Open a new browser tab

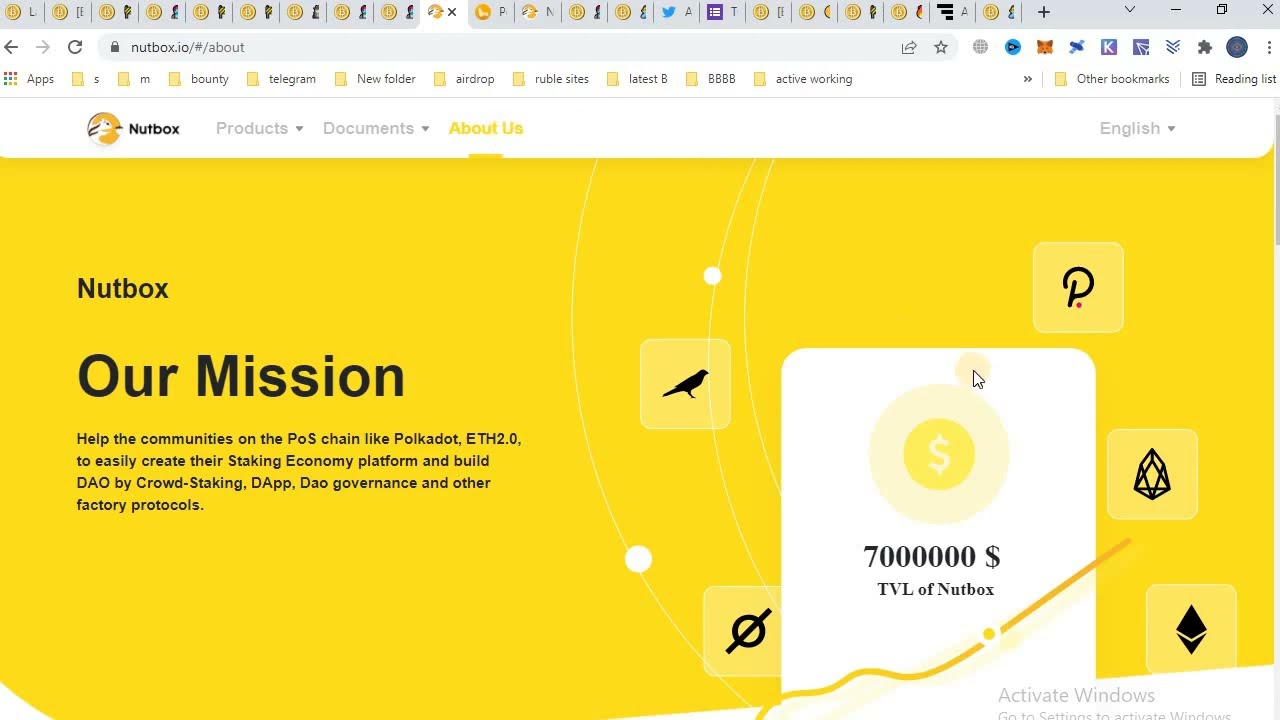pyautogui.click(x=1044, y=12)
